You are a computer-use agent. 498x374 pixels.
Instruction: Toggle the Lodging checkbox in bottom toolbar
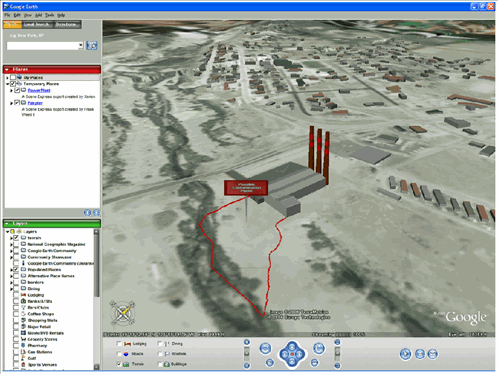point(119,343)
